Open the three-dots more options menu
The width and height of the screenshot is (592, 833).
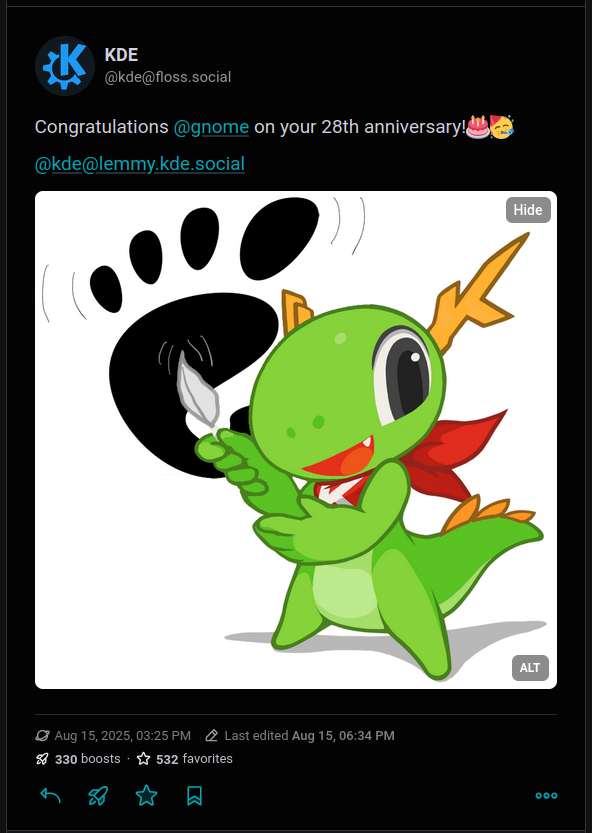(x=546, y=795)
